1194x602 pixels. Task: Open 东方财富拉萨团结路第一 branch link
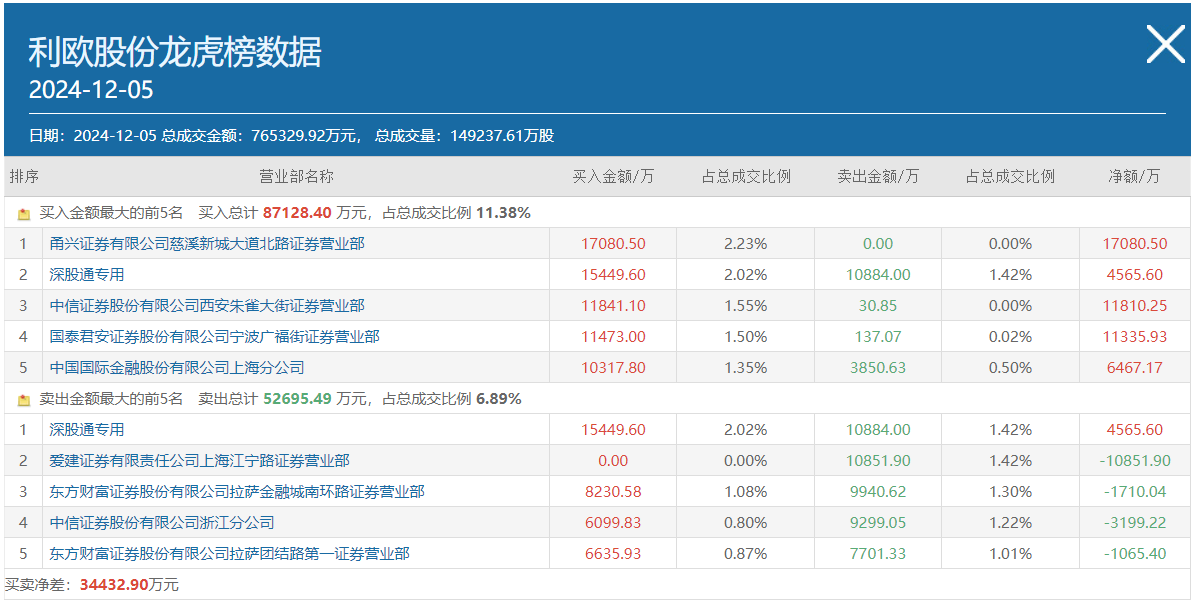pos(229,554)
